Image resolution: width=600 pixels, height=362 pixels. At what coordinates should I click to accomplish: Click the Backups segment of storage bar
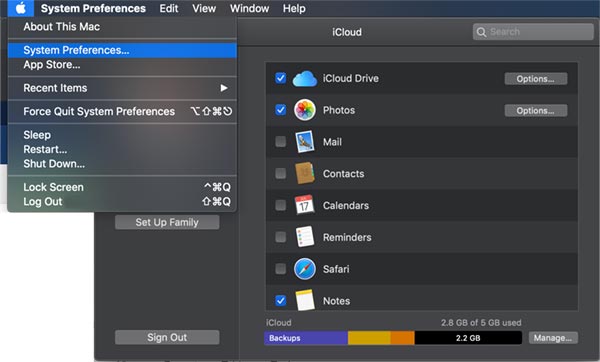306,338
